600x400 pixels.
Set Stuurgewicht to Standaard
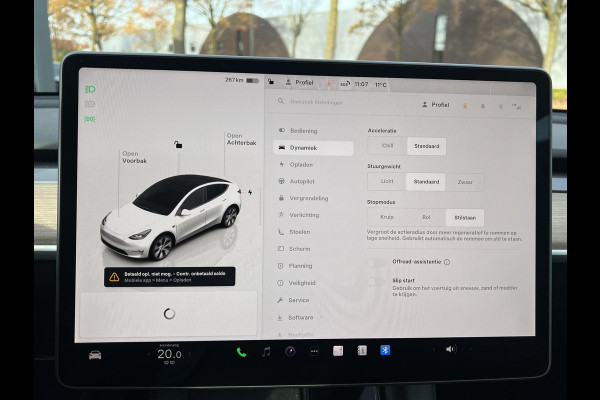(x=426, y=182)
